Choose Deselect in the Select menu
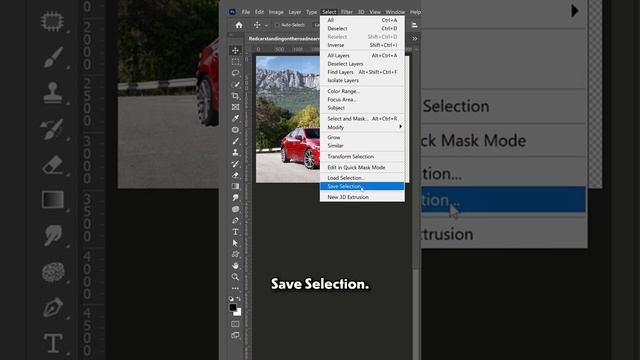The image size is (640, 360). coord(362,29)
